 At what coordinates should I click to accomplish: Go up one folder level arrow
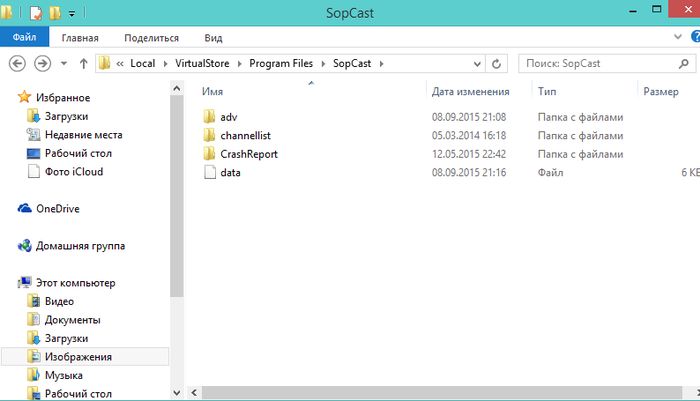point(82,63)
